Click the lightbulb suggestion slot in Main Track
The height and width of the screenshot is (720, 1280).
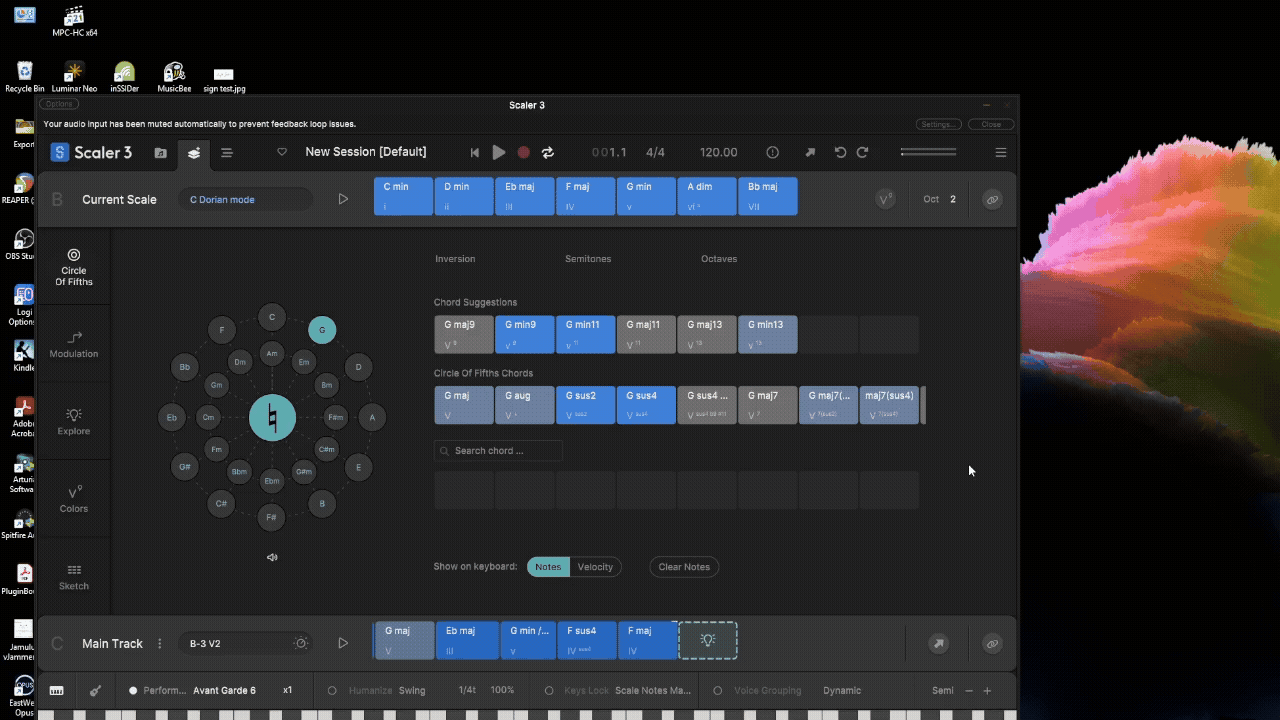pyautogui.click(x=708, y=640)
